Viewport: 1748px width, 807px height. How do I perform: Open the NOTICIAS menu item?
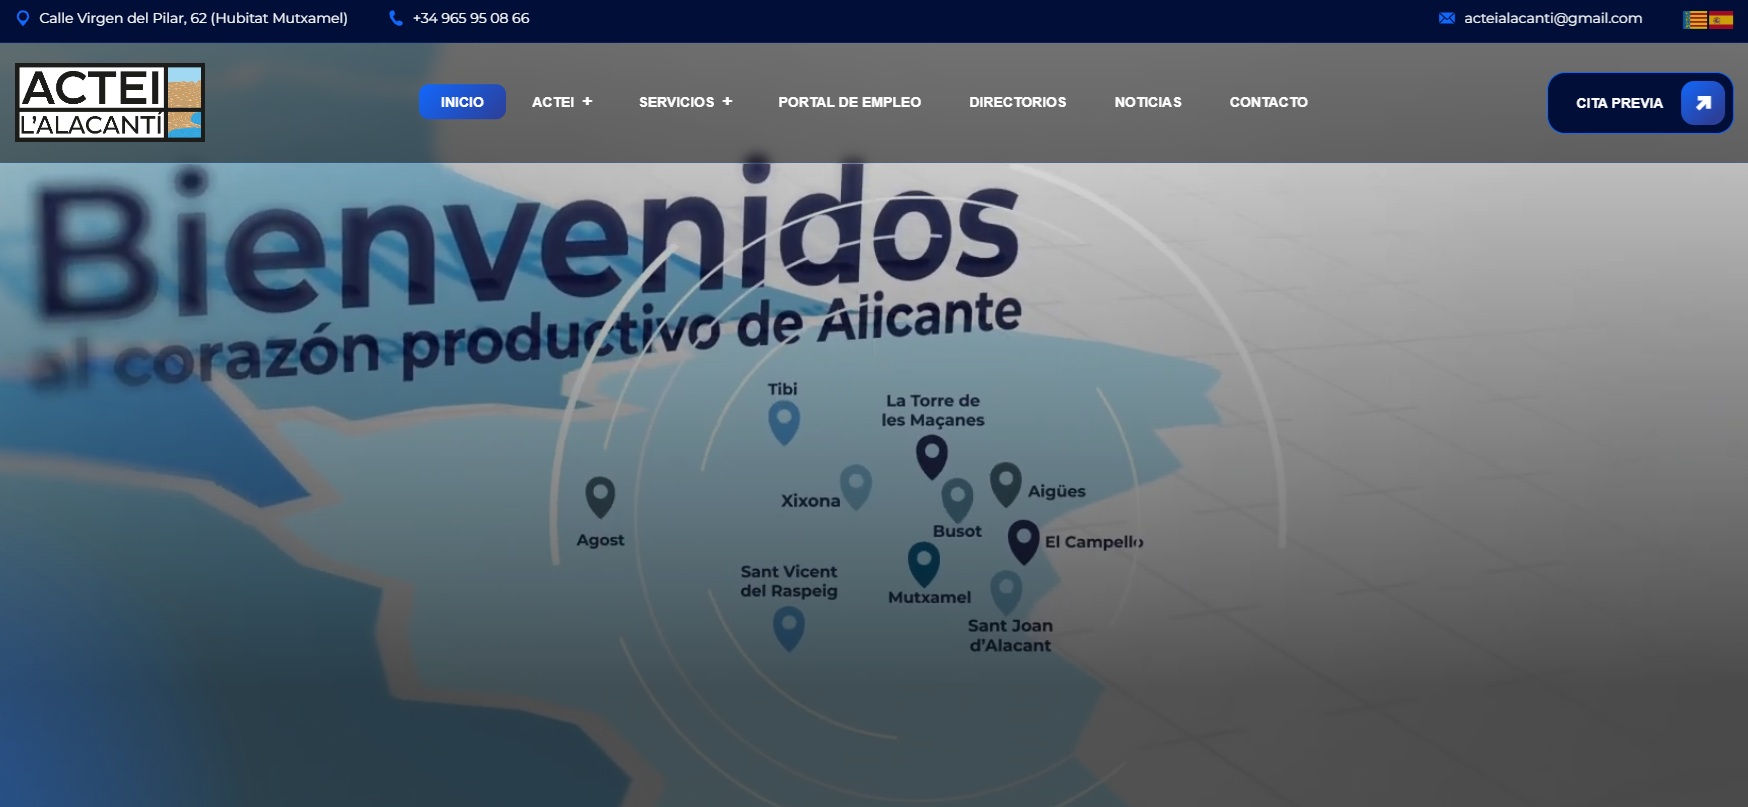click(x=1147, y=102)
